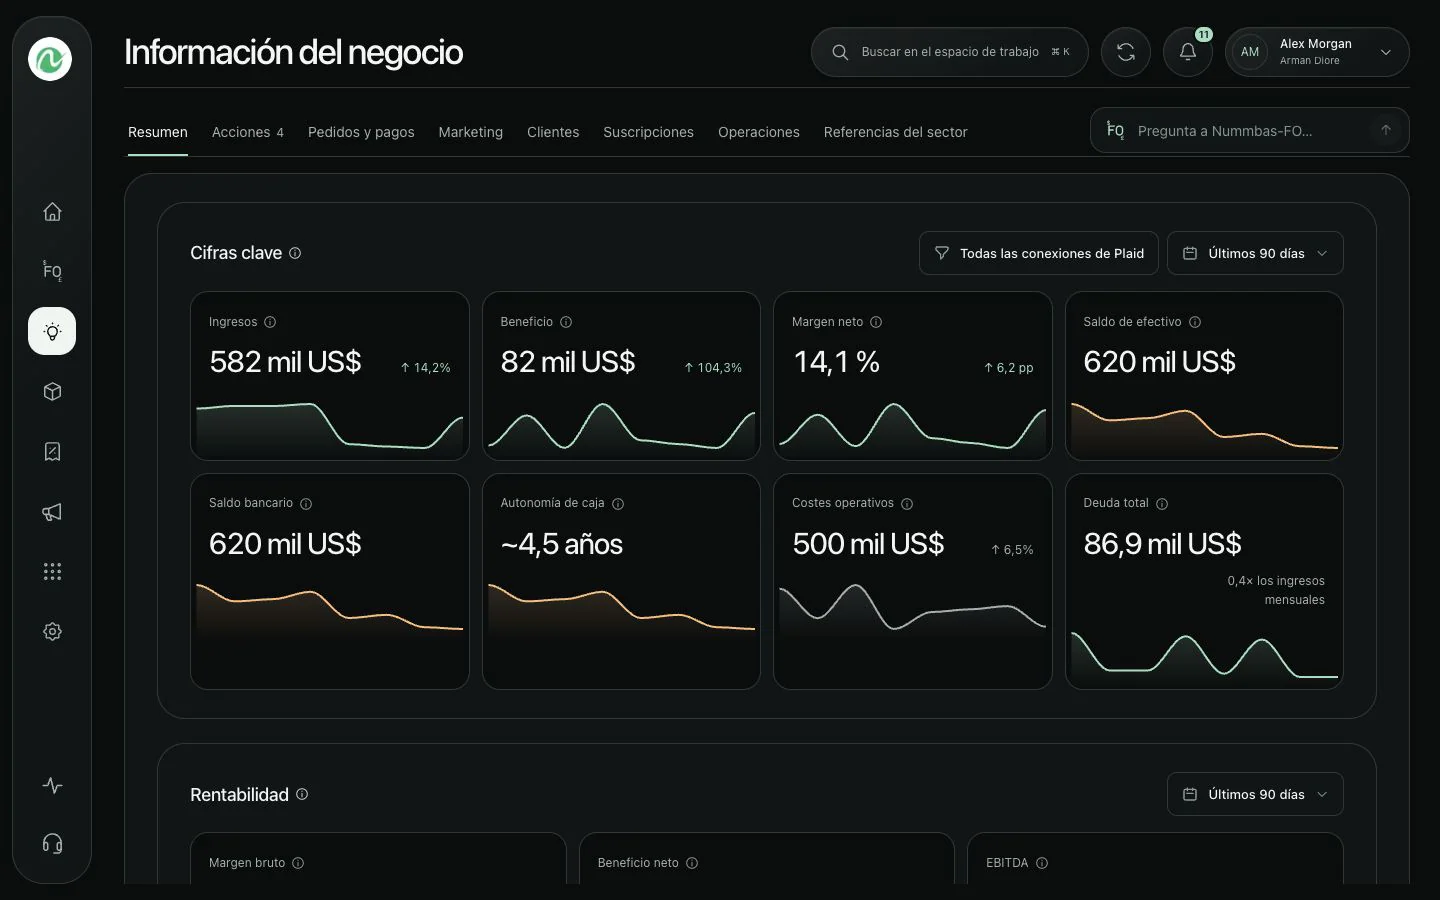
Task: Click info icon next to Saldo bancario
Action: pyautogui.click(x=306, y=504)
